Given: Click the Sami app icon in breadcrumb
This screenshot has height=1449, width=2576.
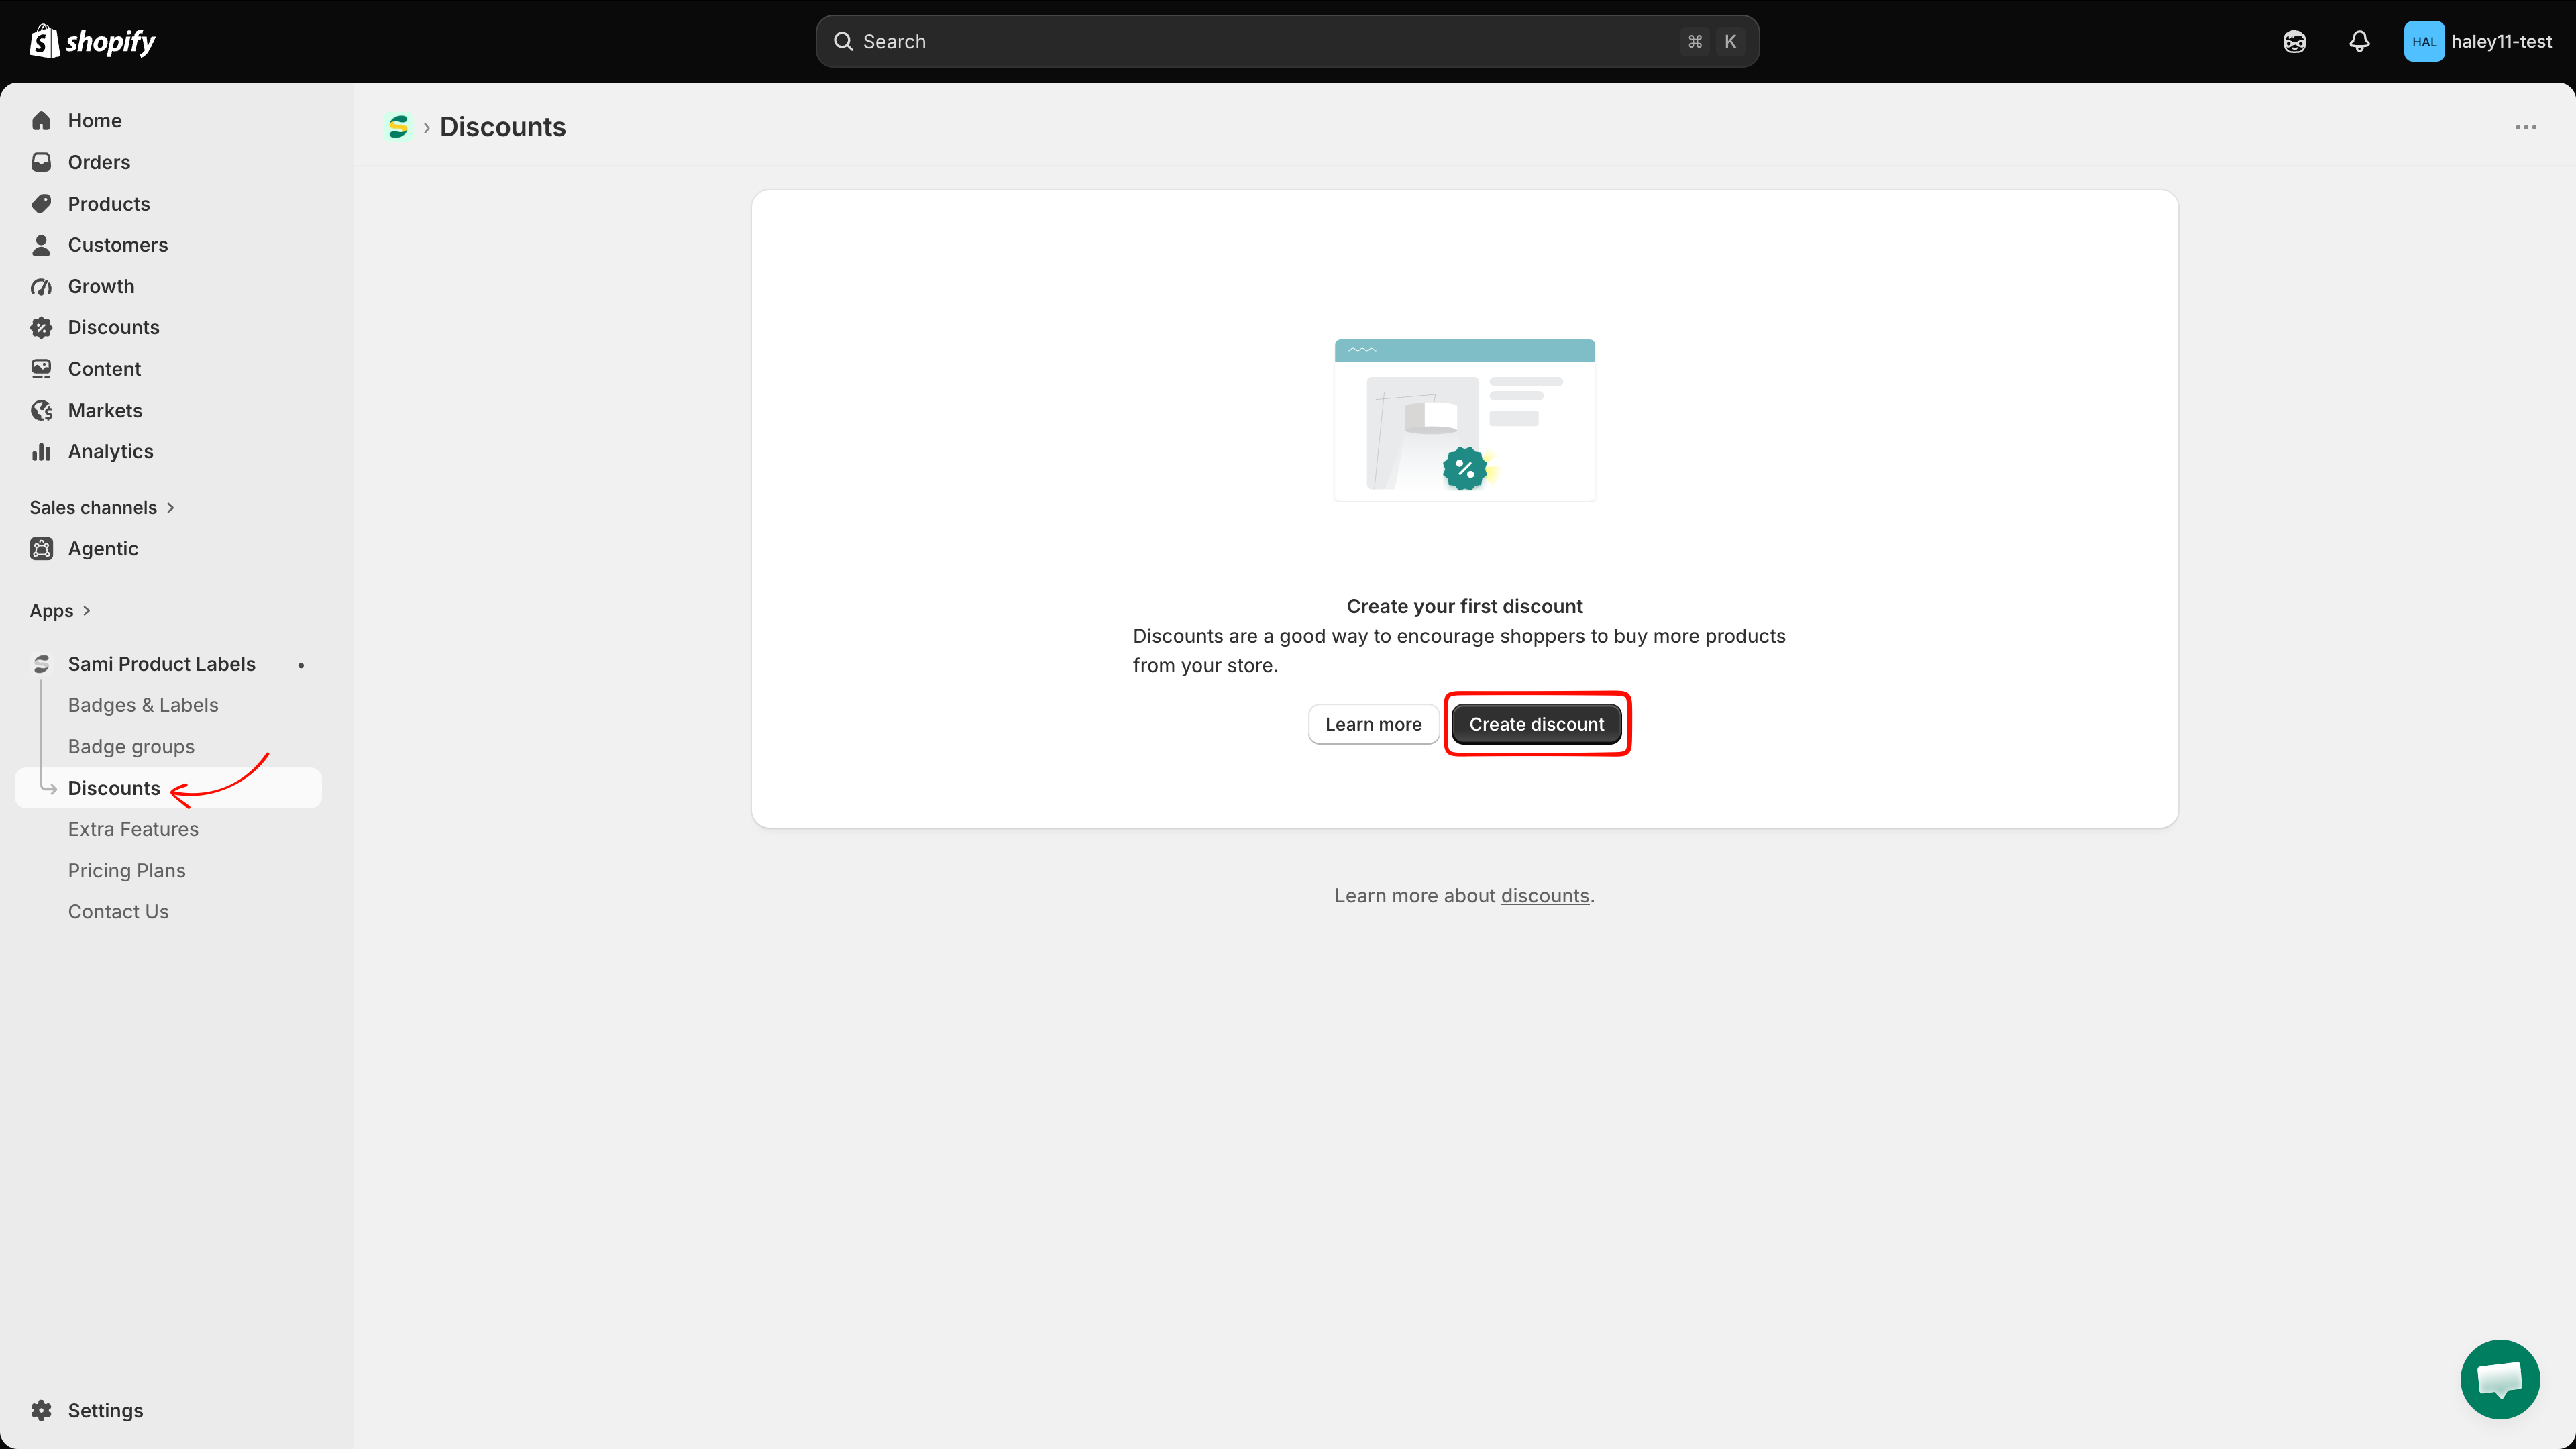Looking at the screenshot, I should coord(398,127).
